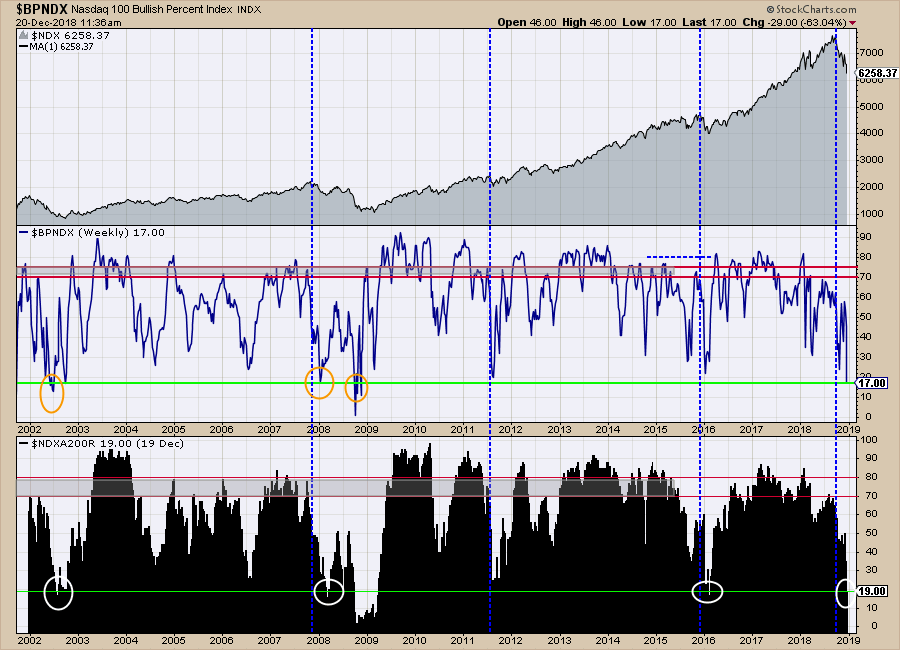Click the 6258.37 price tag on the right axis

(877, 73)
